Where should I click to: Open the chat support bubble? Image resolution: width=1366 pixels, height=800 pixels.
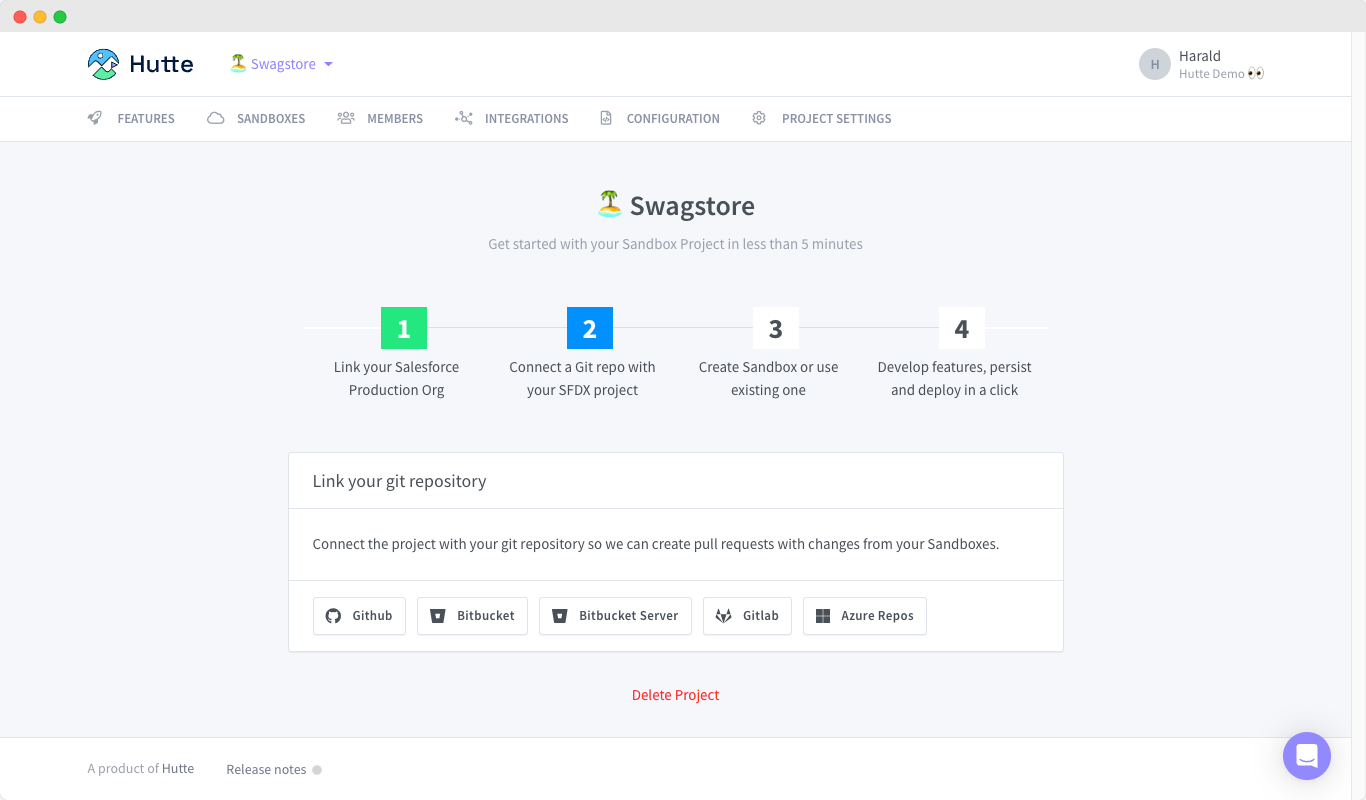(x=1307, y=756)
